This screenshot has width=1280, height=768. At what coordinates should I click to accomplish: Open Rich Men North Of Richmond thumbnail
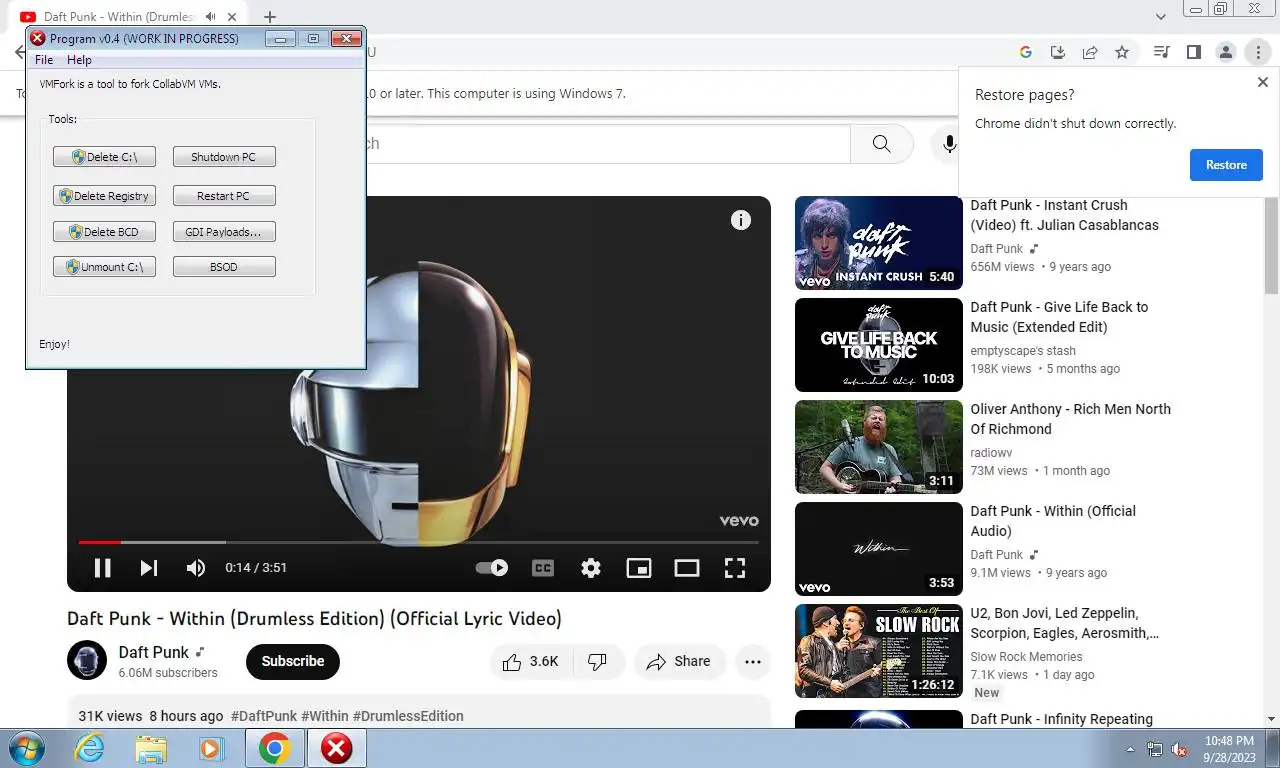[x=879, y=447]
